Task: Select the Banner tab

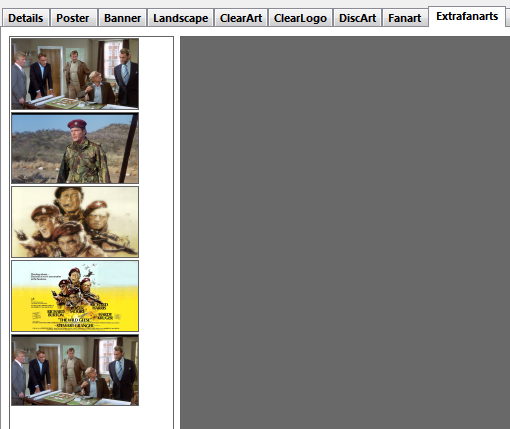Action: click(122, 18)
